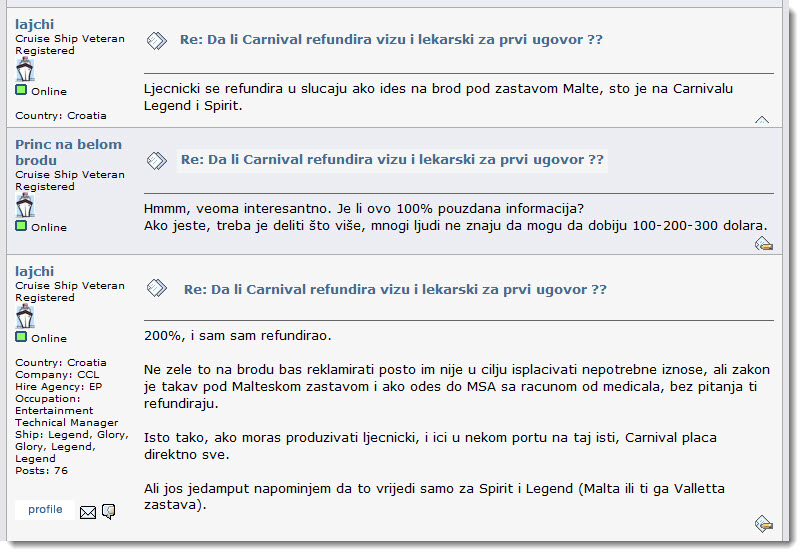Click the green Online indicator for Princ na belom brodu

click(x=21, y=226)
